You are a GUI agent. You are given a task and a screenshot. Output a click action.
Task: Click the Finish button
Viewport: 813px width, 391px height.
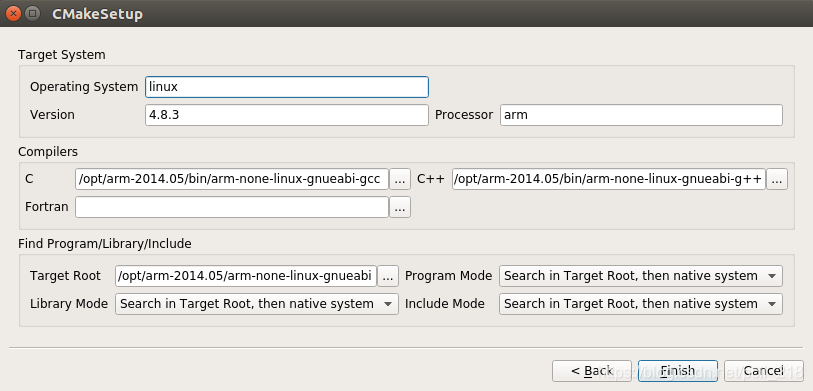click(678, 371)
